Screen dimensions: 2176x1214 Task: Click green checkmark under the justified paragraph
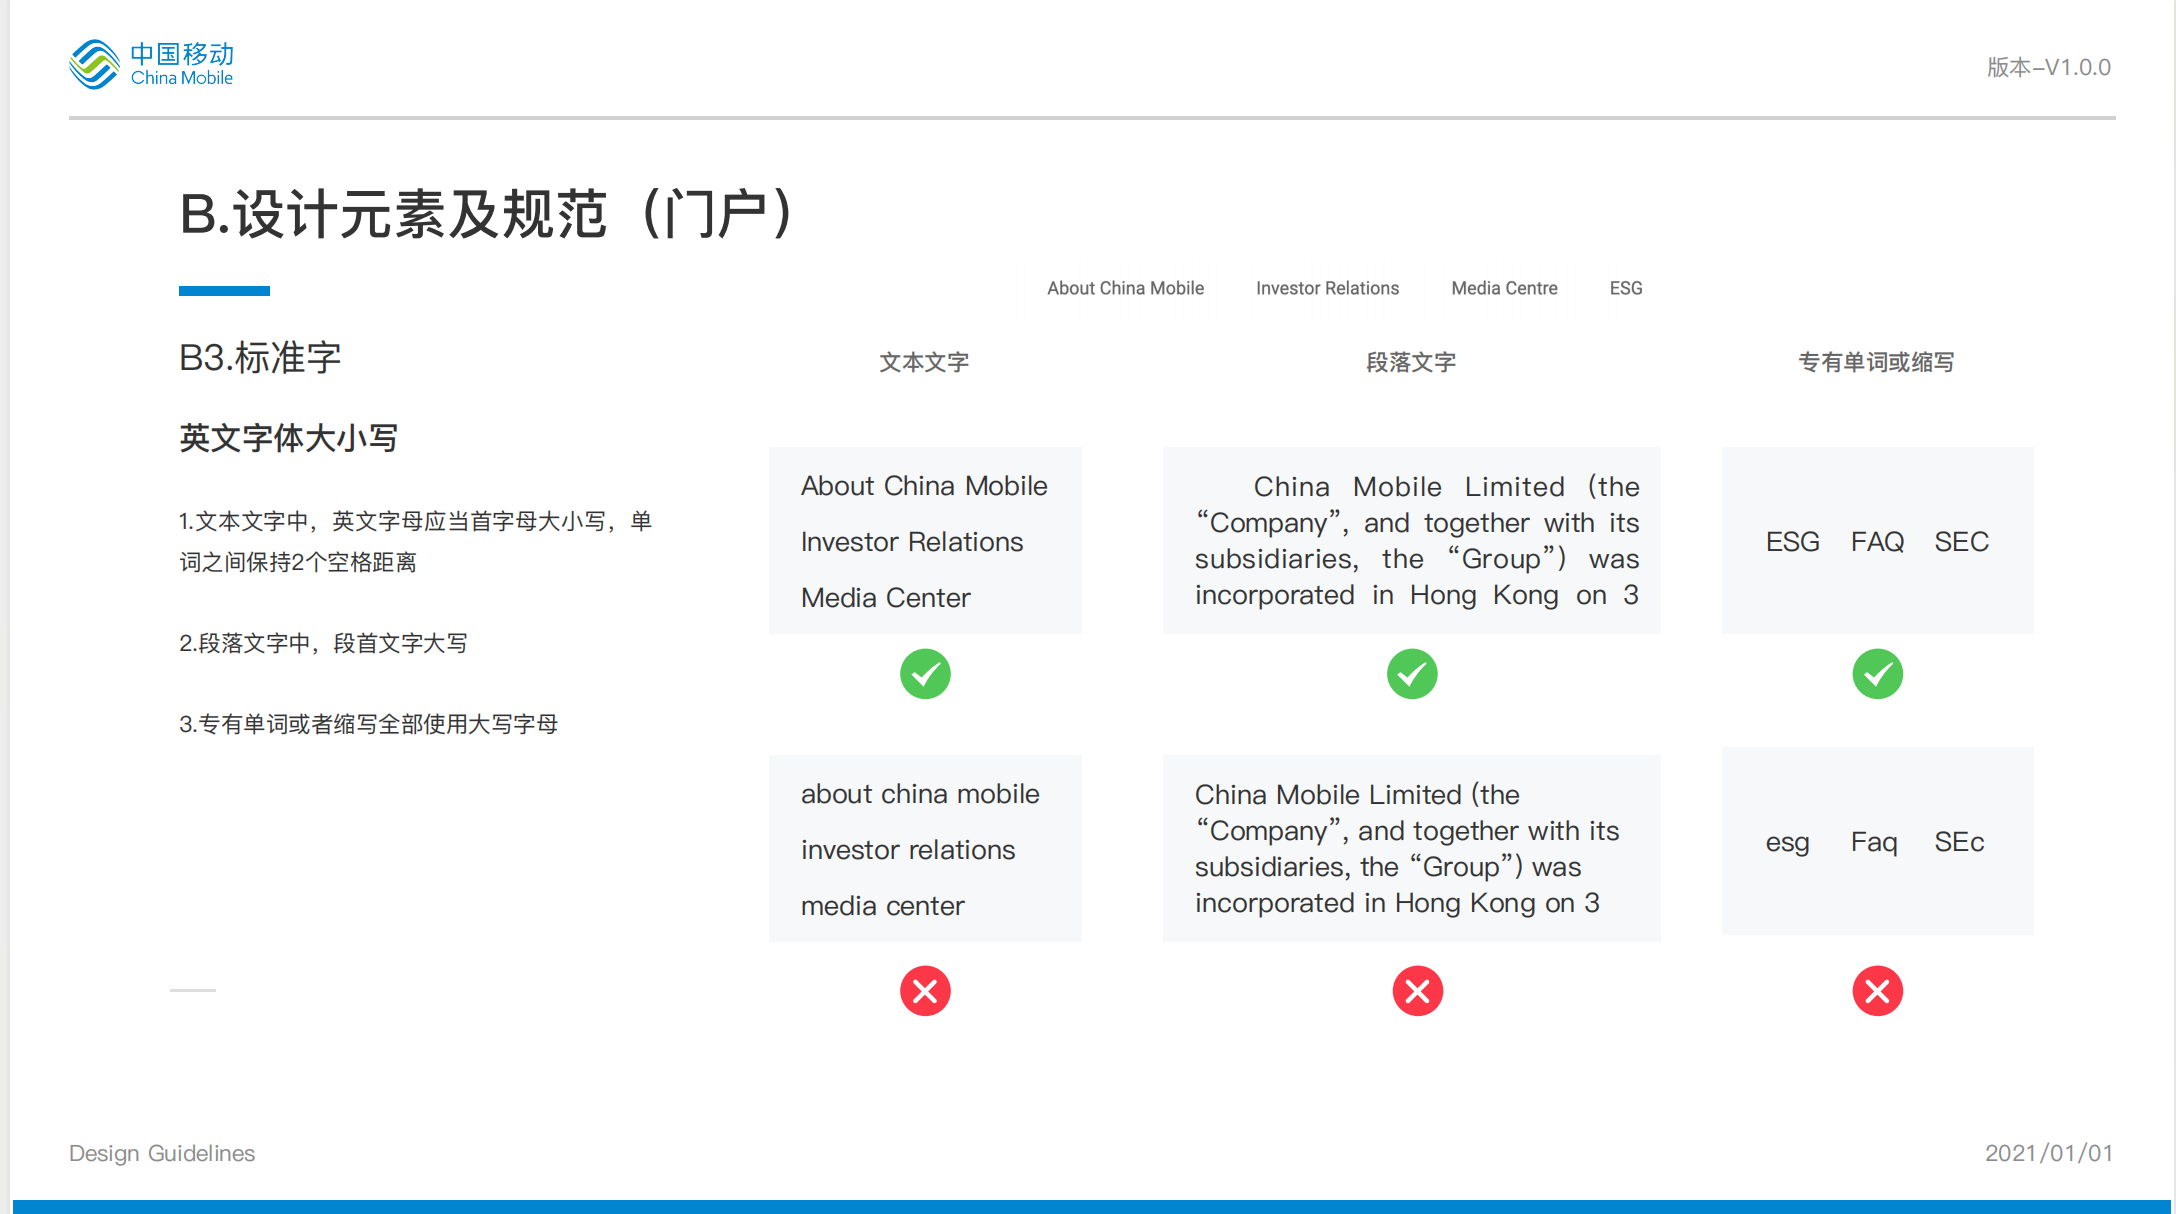1412,674
